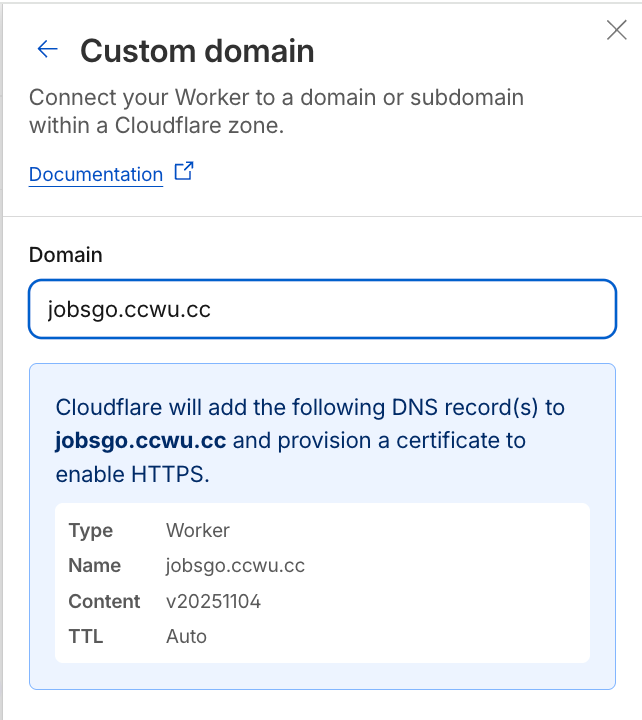The image size is (642, 720).
Task: Open the Documentation link
Action: tap(96, 174)
